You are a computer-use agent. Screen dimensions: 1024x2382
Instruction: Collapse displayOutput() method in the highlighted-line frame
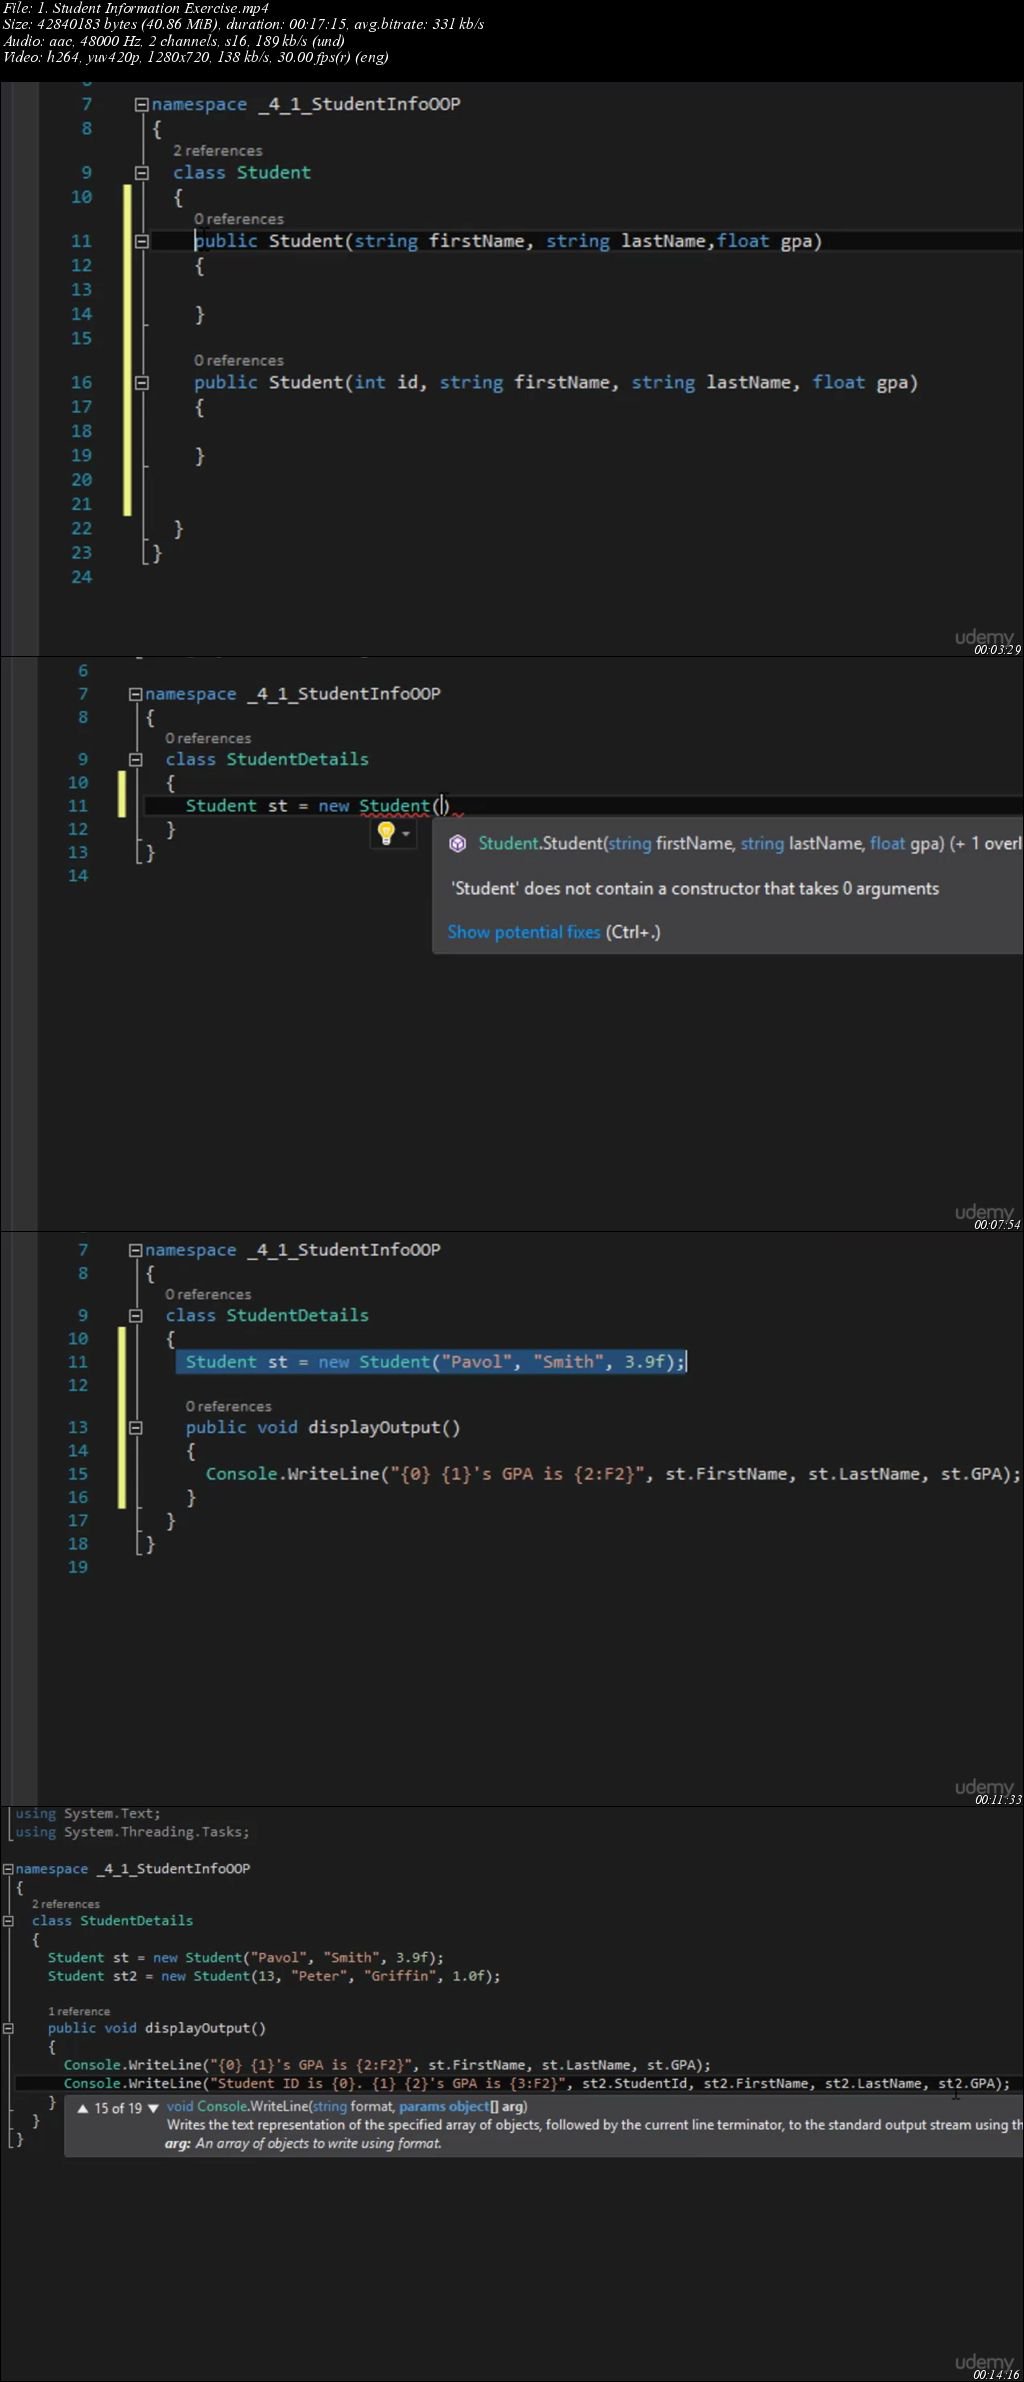coord(135,1427)
